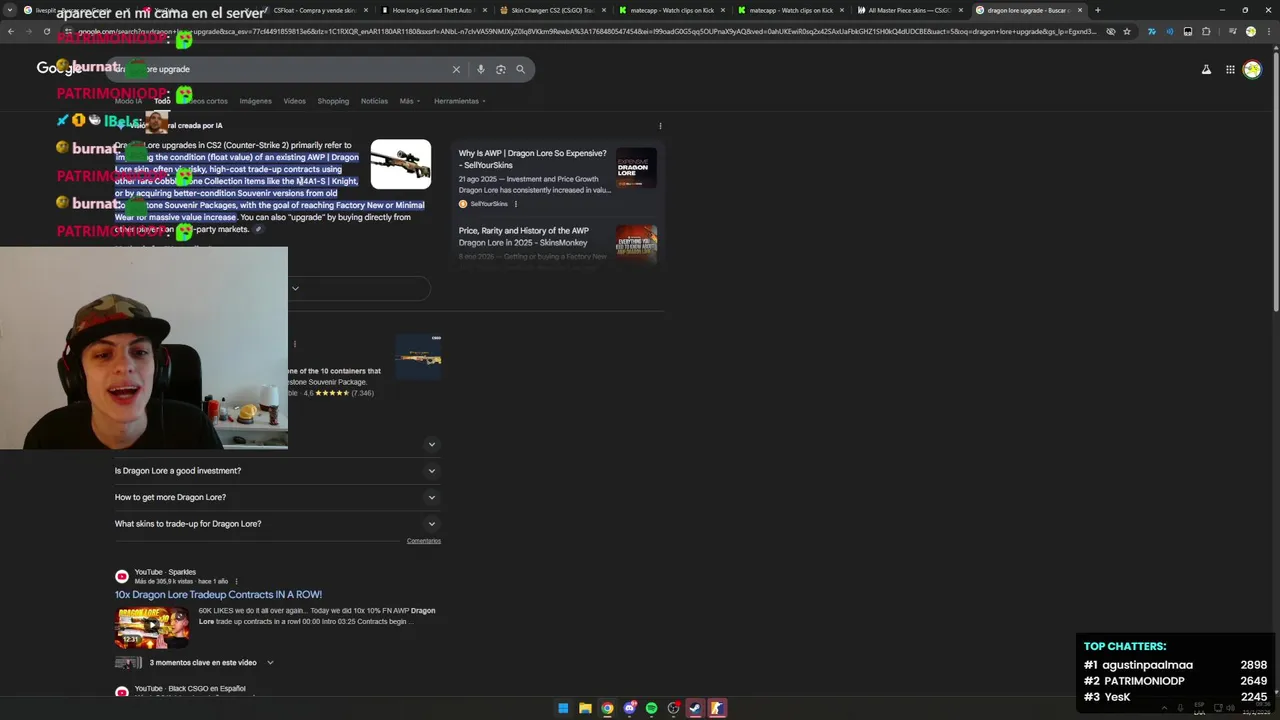Open the SkinsMonkey article thumbnail
1280x720 pixels.
coord(636,243)
